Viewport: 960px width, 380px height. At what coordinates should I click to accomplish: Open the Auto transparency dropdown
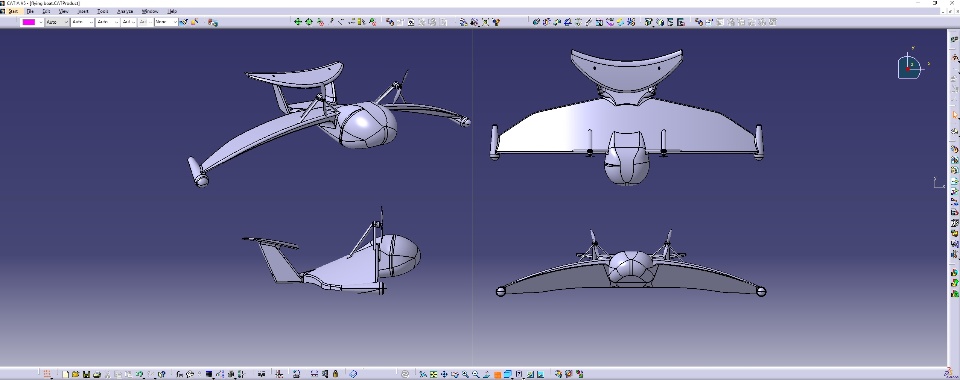[x=57, y=22]
